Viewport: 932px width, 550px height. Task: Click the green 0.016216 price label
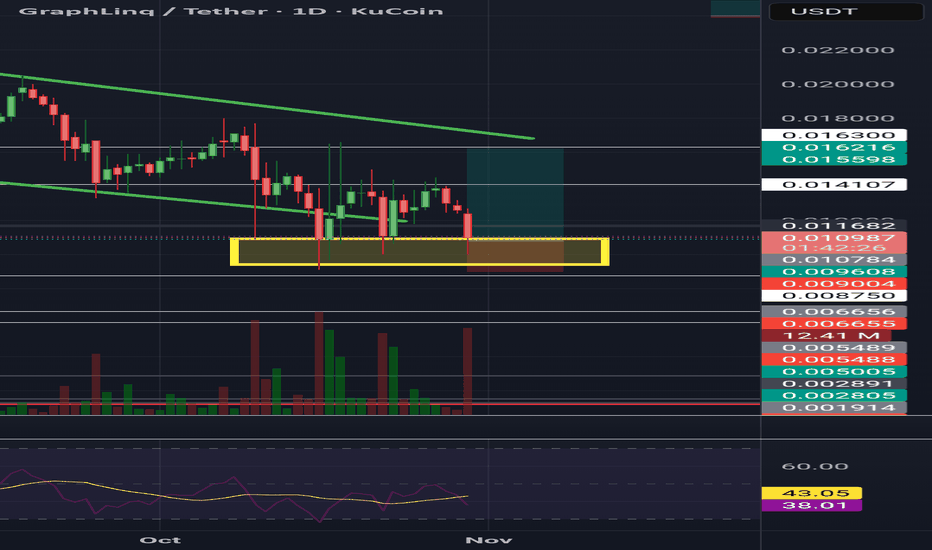point(834,147)
